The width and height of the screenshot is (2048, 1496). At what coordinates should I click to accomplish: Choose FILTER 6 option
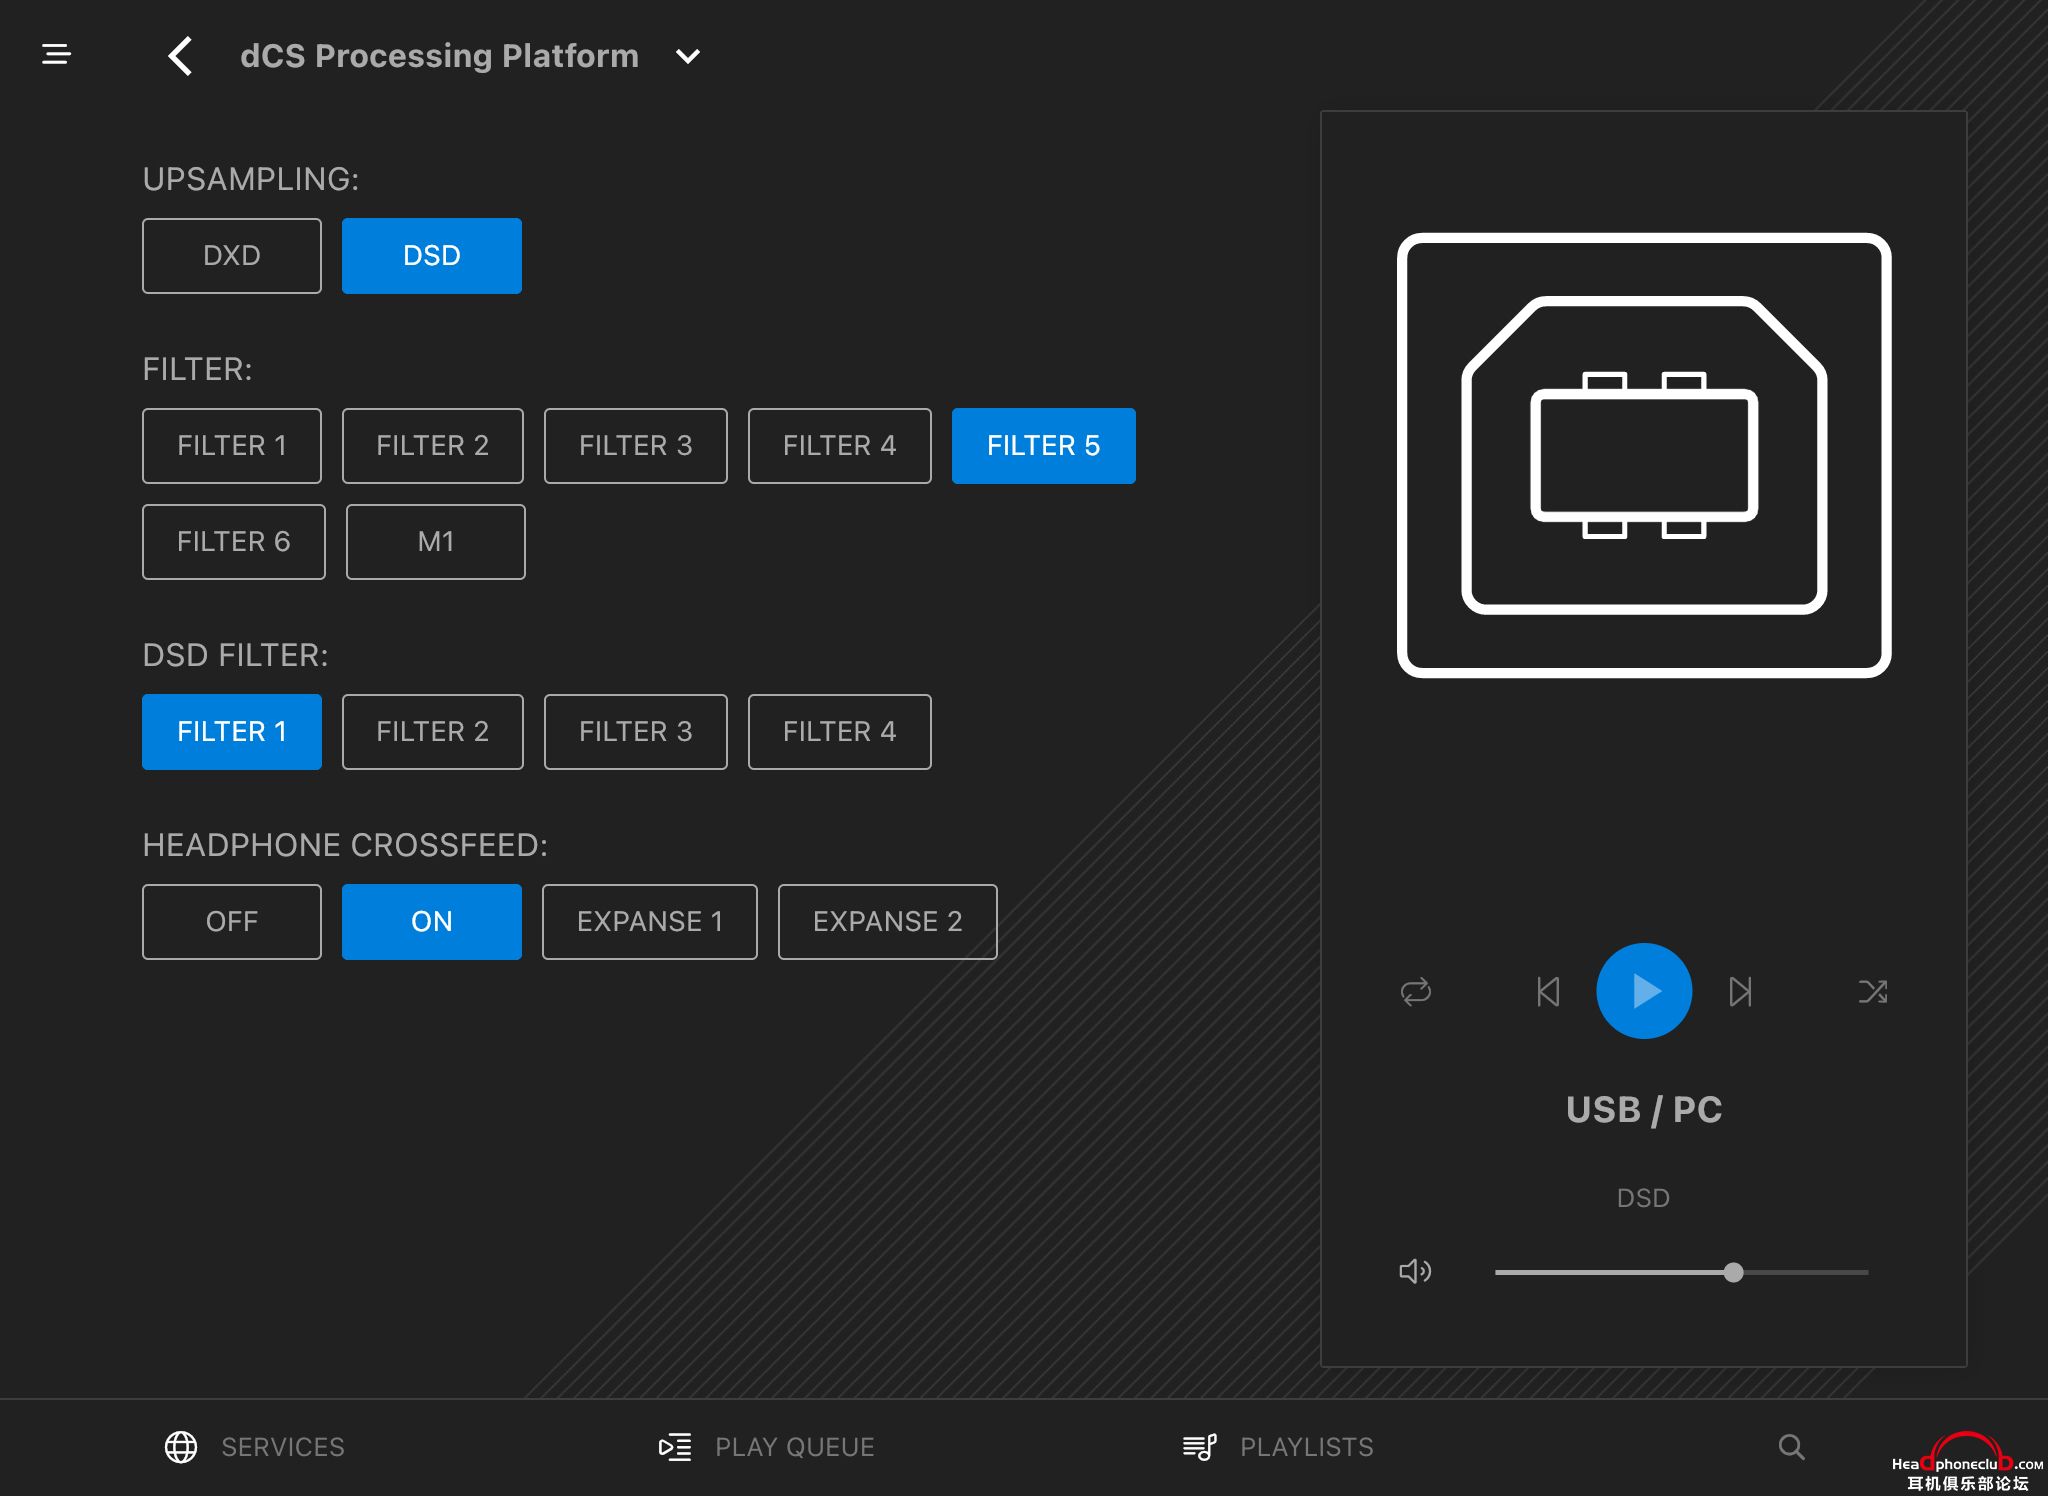pyautogui.click(x=234, y=542)
